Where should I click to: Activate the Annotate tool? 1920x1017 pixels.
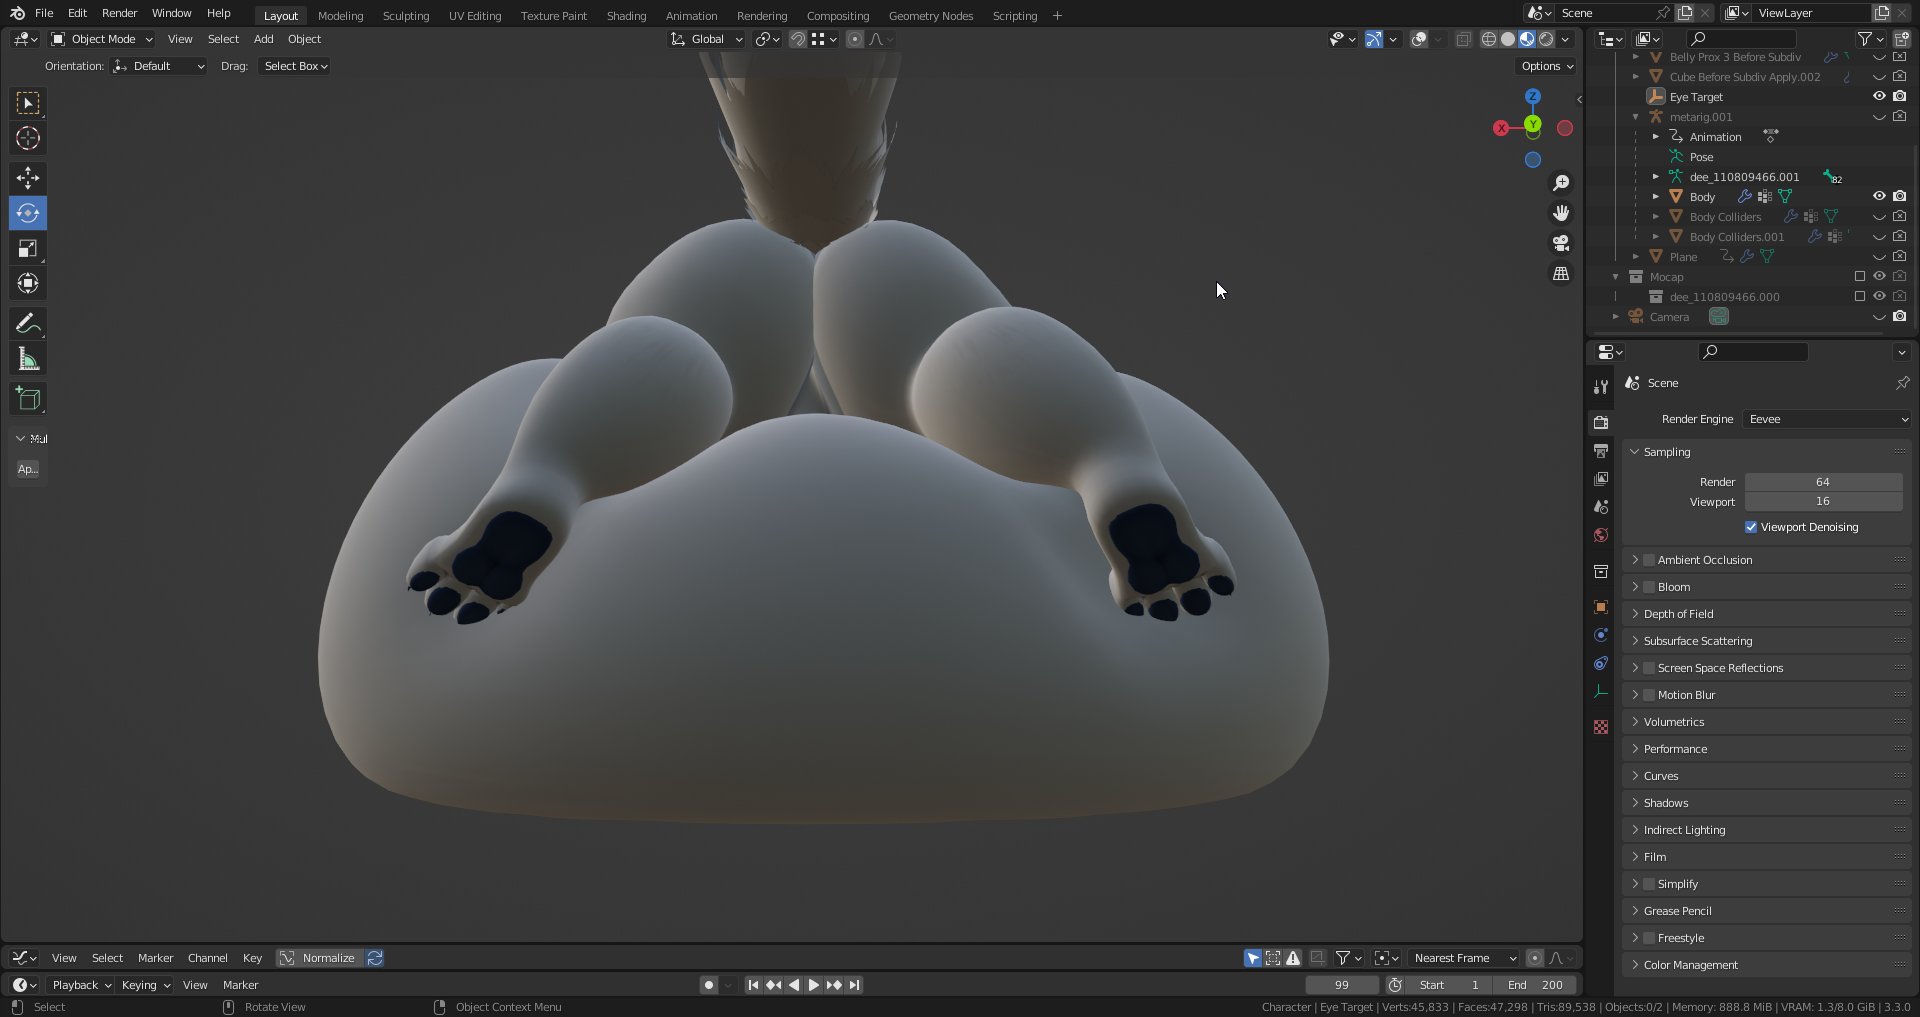click(28, 322)
